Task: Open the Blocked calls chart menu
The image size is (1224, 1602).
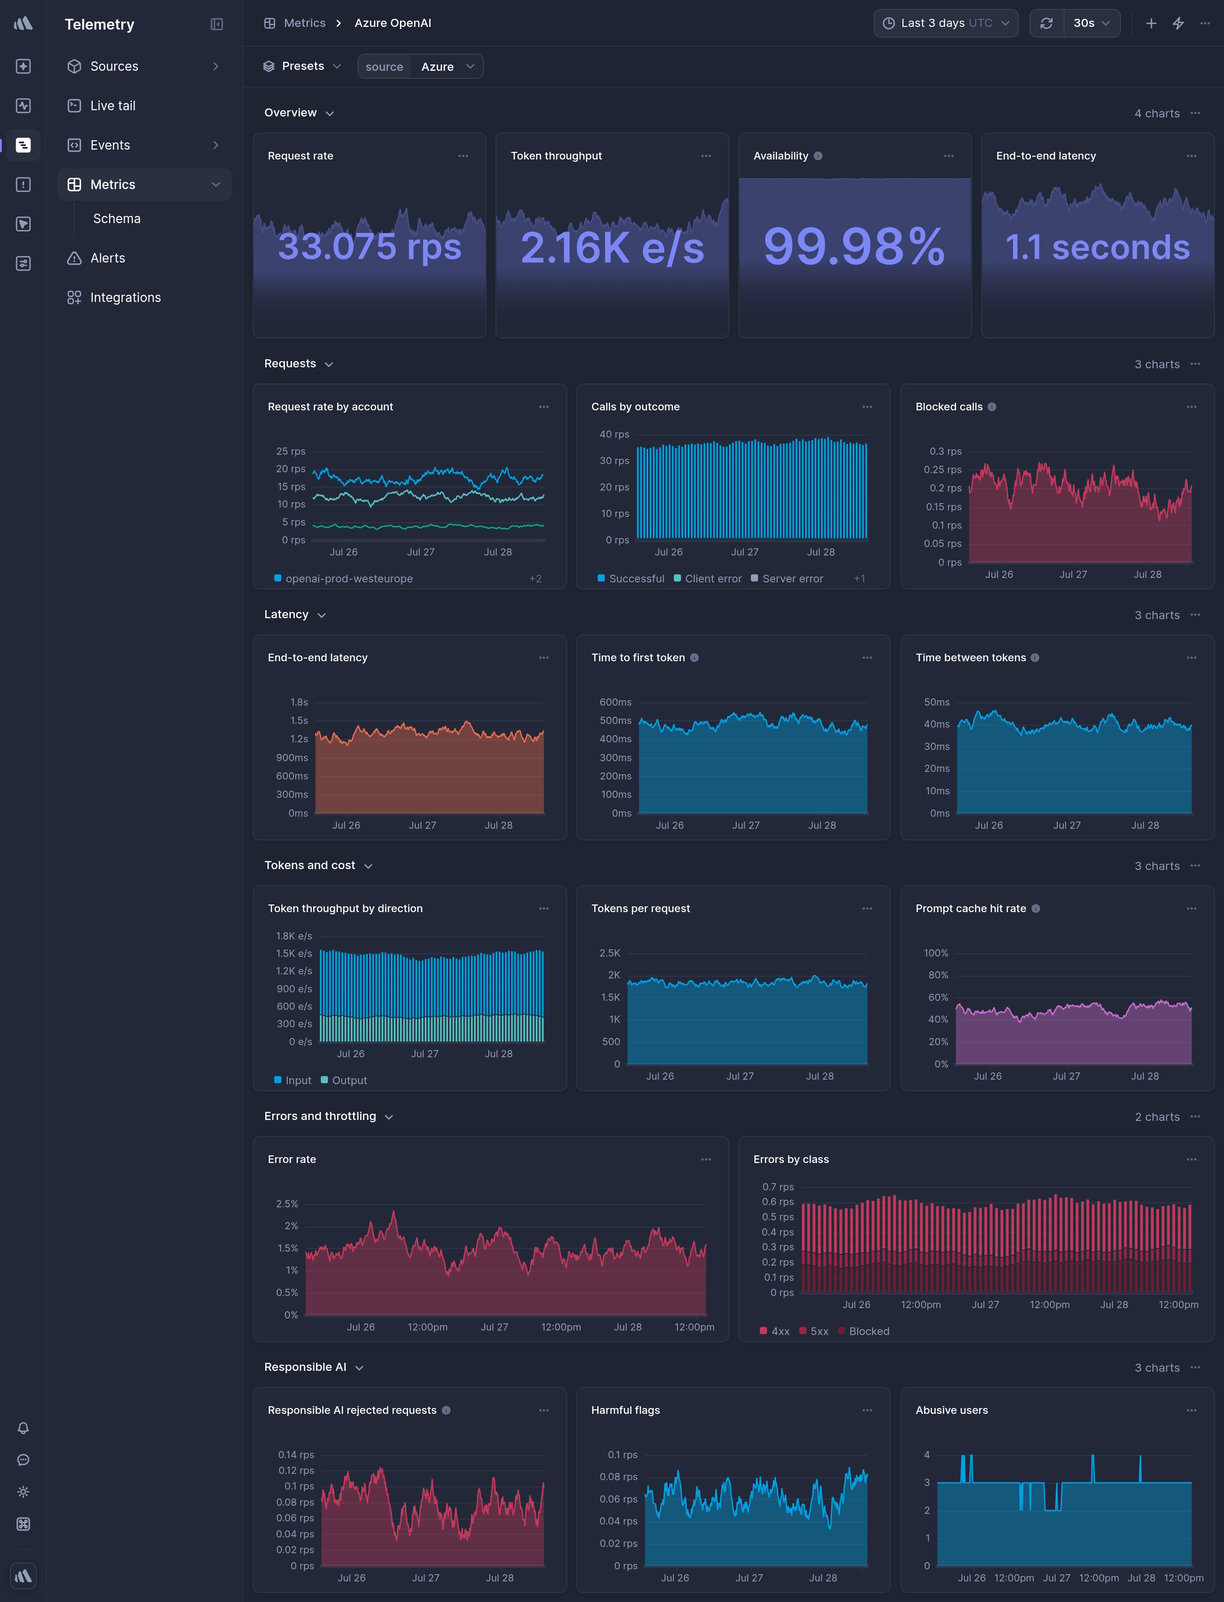Action: 1192,407
